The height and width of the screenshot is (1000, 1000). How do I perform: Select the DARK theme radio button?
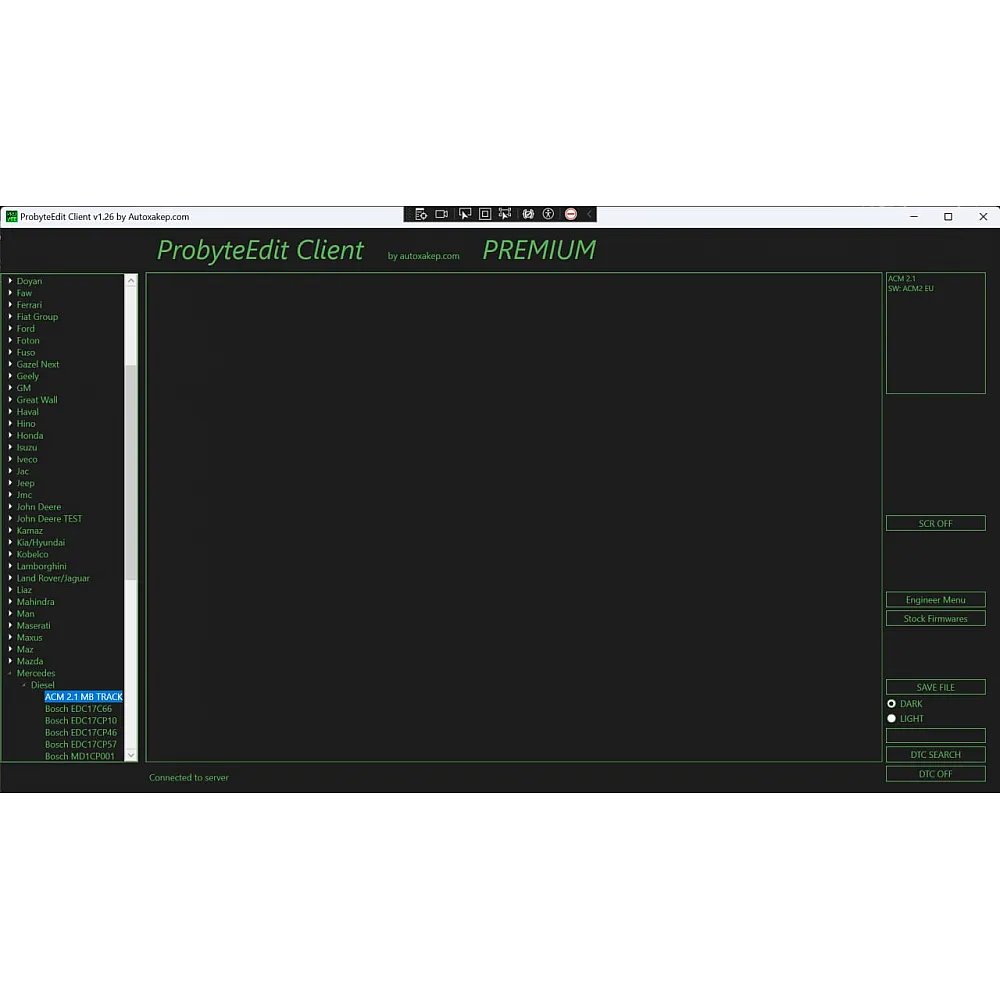(892, 703)
